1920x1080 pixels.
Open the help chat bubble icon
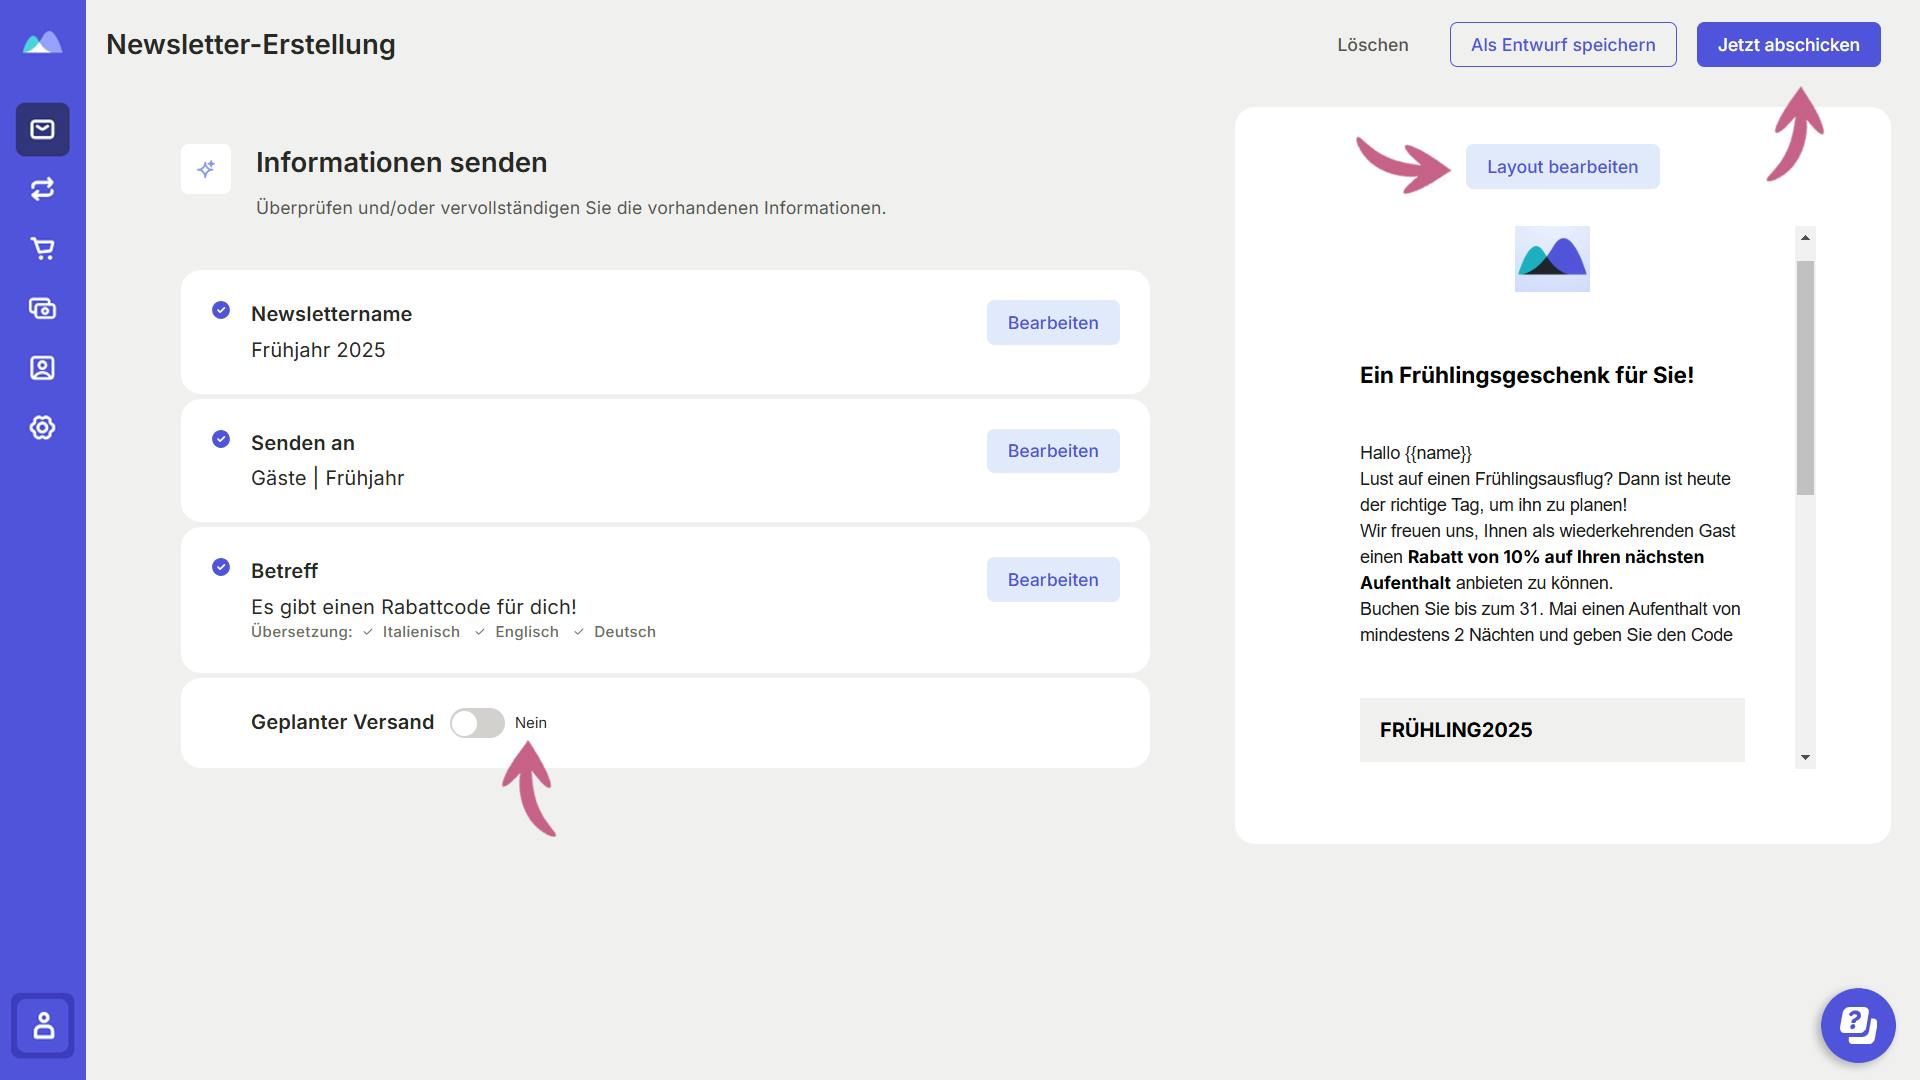(x=1858, y=1025)
